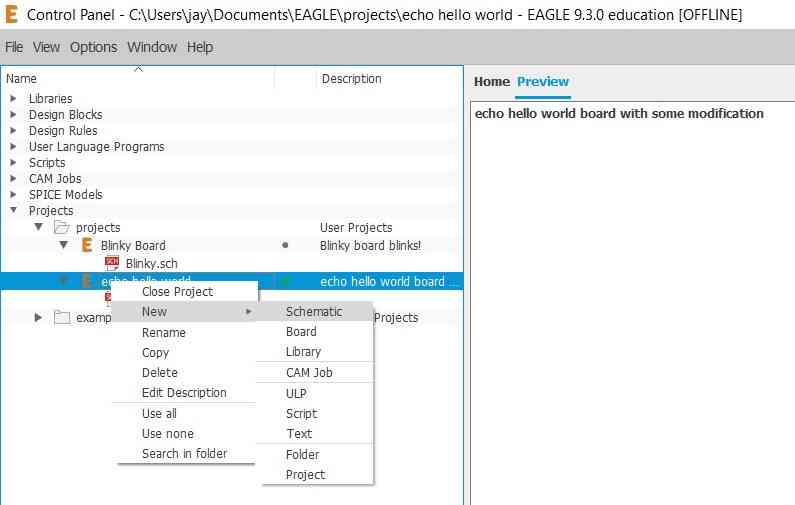Collapse the Blinky Board project arrow
The image size is (795, 505).
63,245
